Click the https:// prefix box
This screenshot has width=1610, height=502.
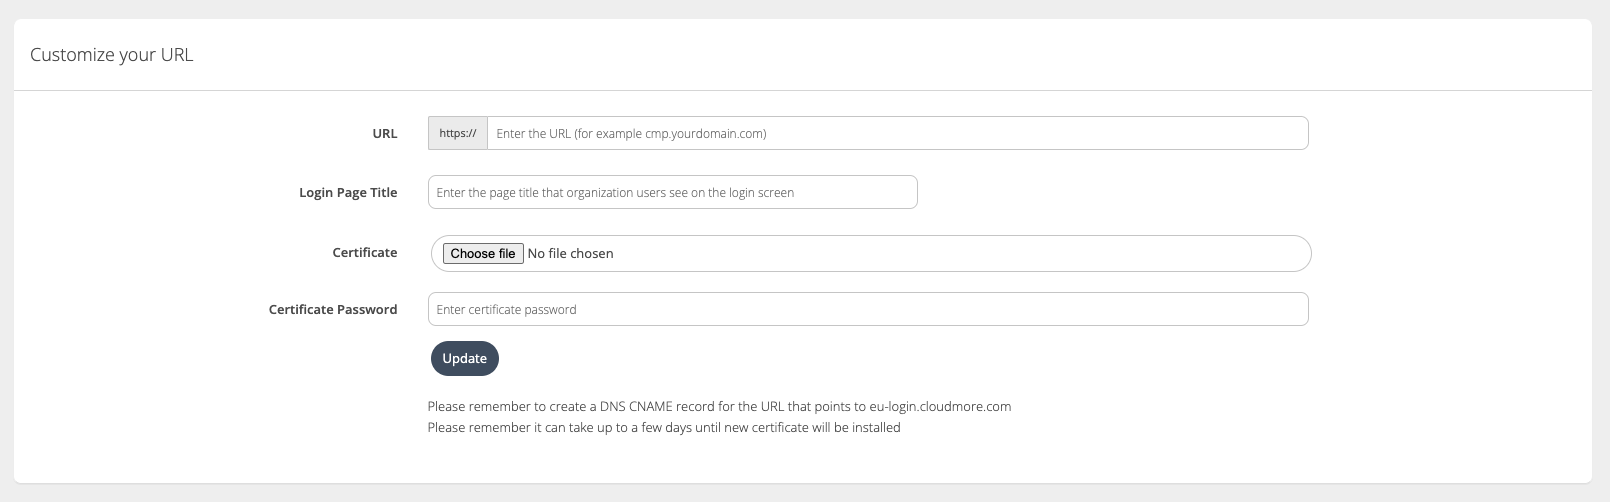pos(457,133)
